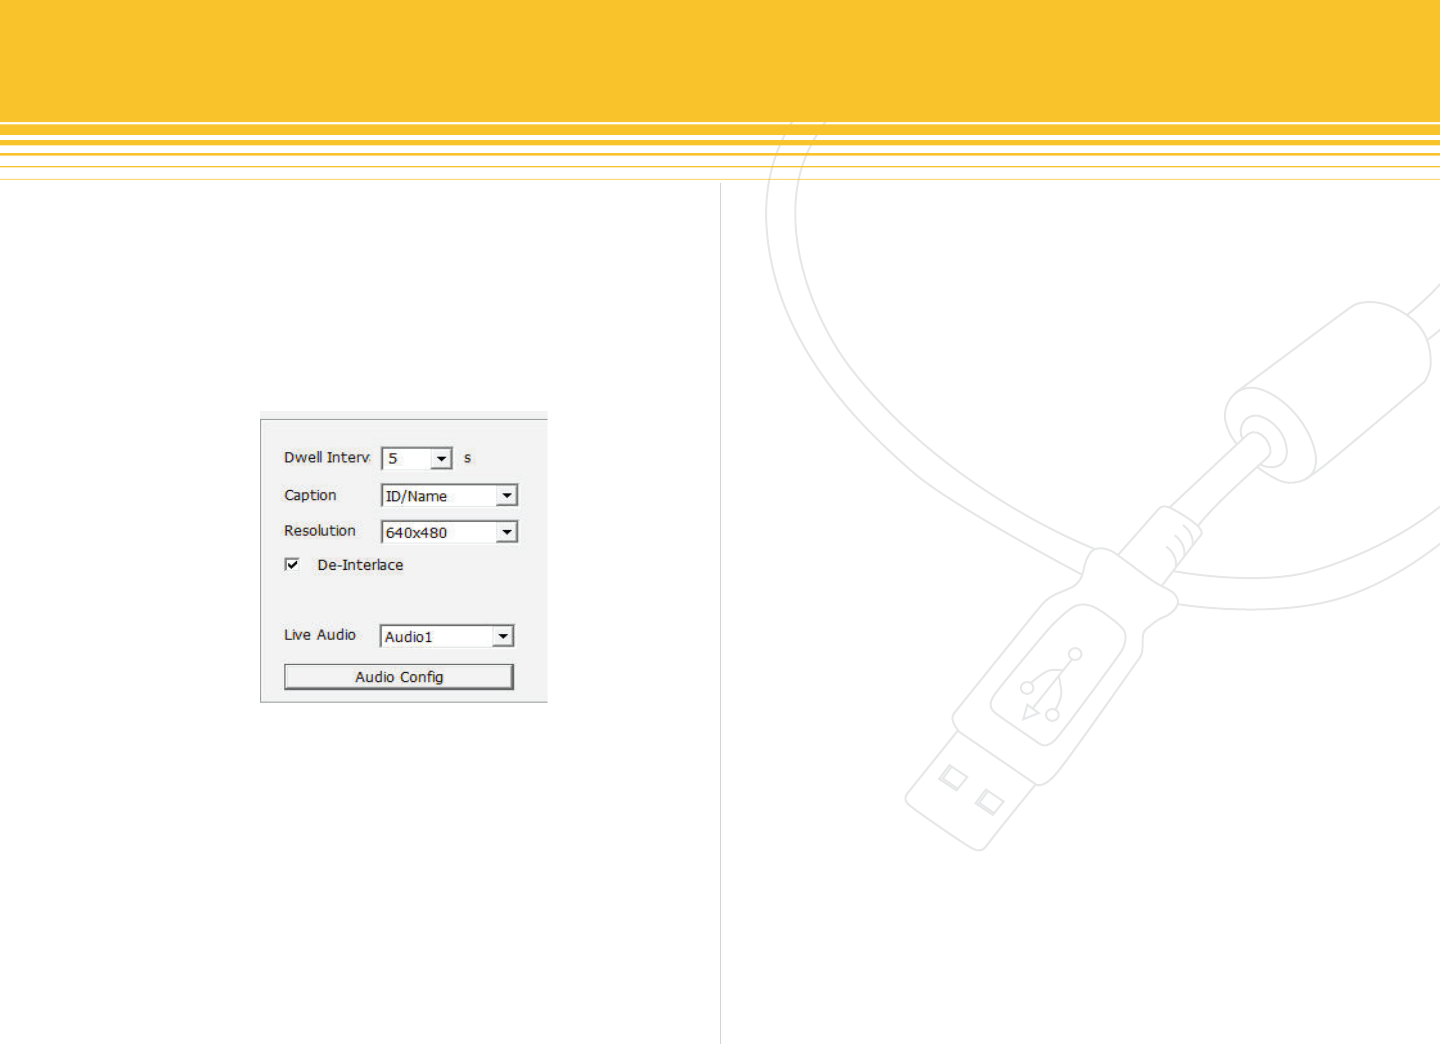Viewport: 1440px width, 1044px height.
Task: Expand the Live Audio Audio1 dropdown
Action: click(503, 636)
